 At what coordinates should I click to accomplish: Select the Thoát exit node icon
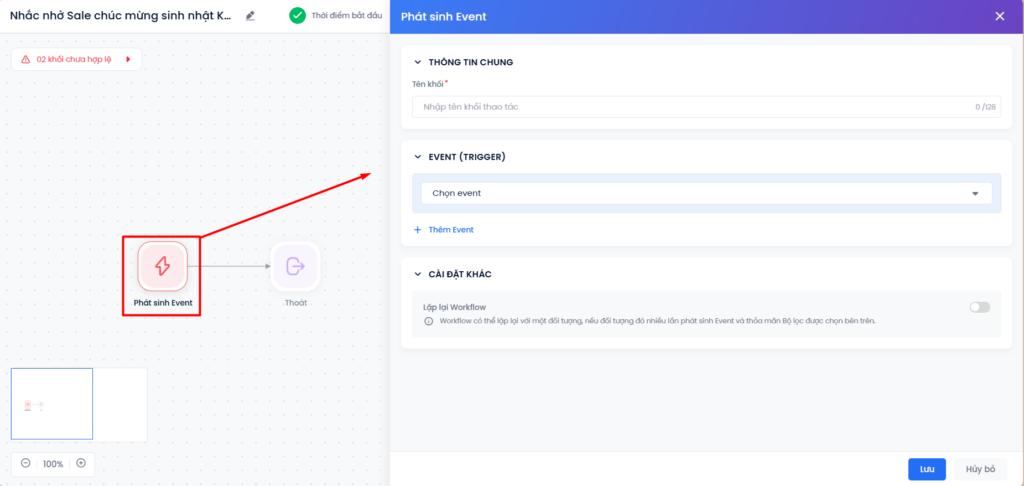tap(296, 266)
